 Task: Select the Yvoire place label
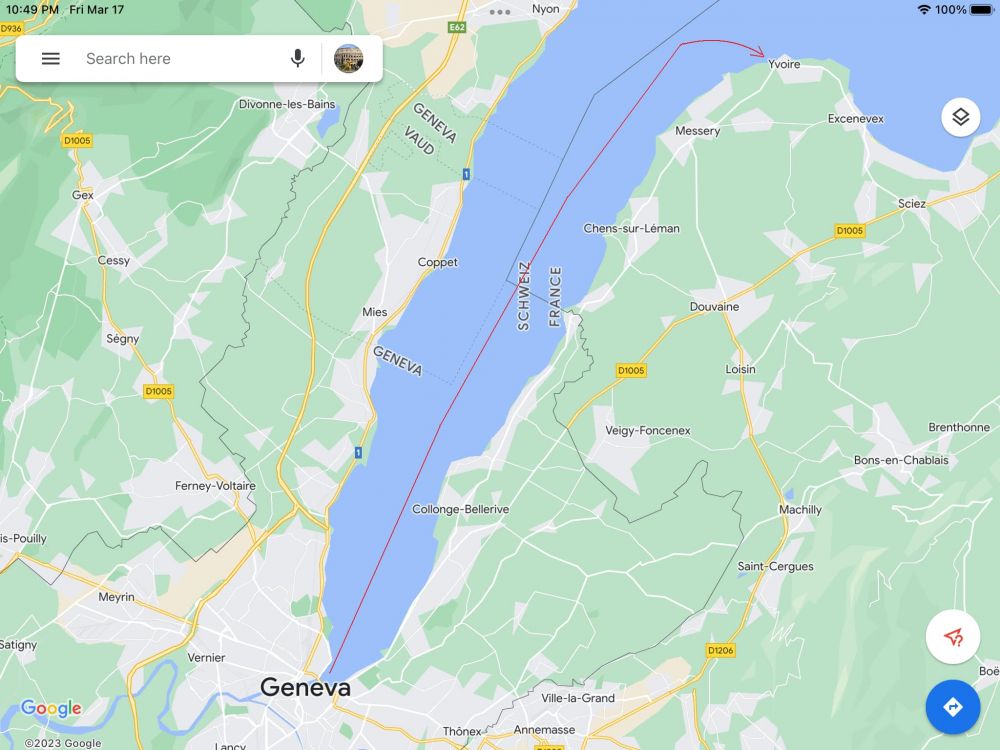tap(784, 64)
